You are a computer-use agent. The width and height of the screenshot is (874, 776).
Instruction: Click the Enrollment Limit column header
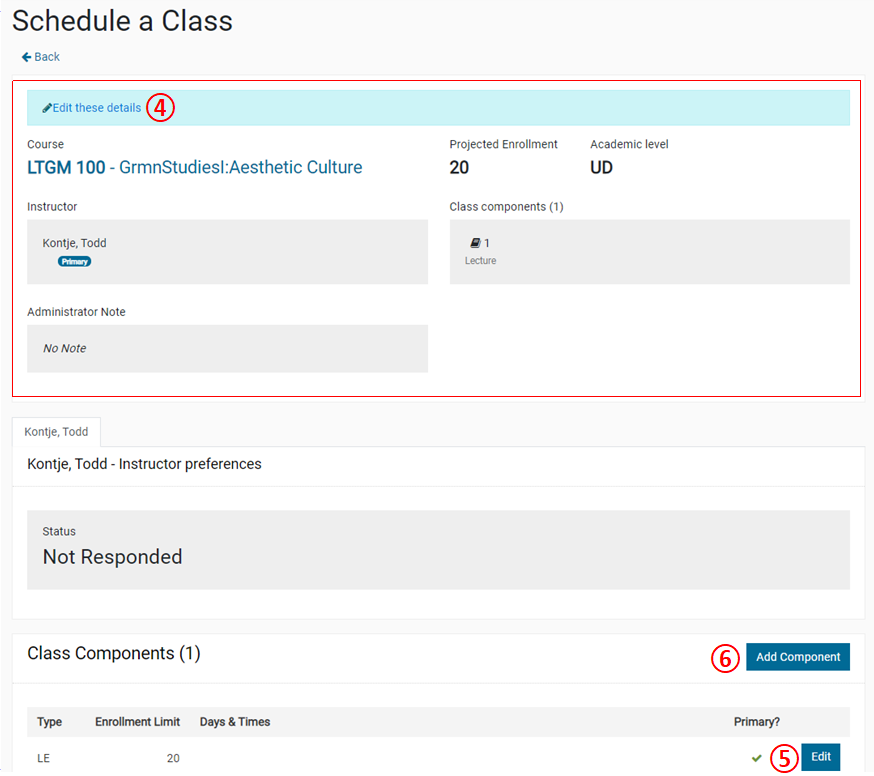(137, 721)
